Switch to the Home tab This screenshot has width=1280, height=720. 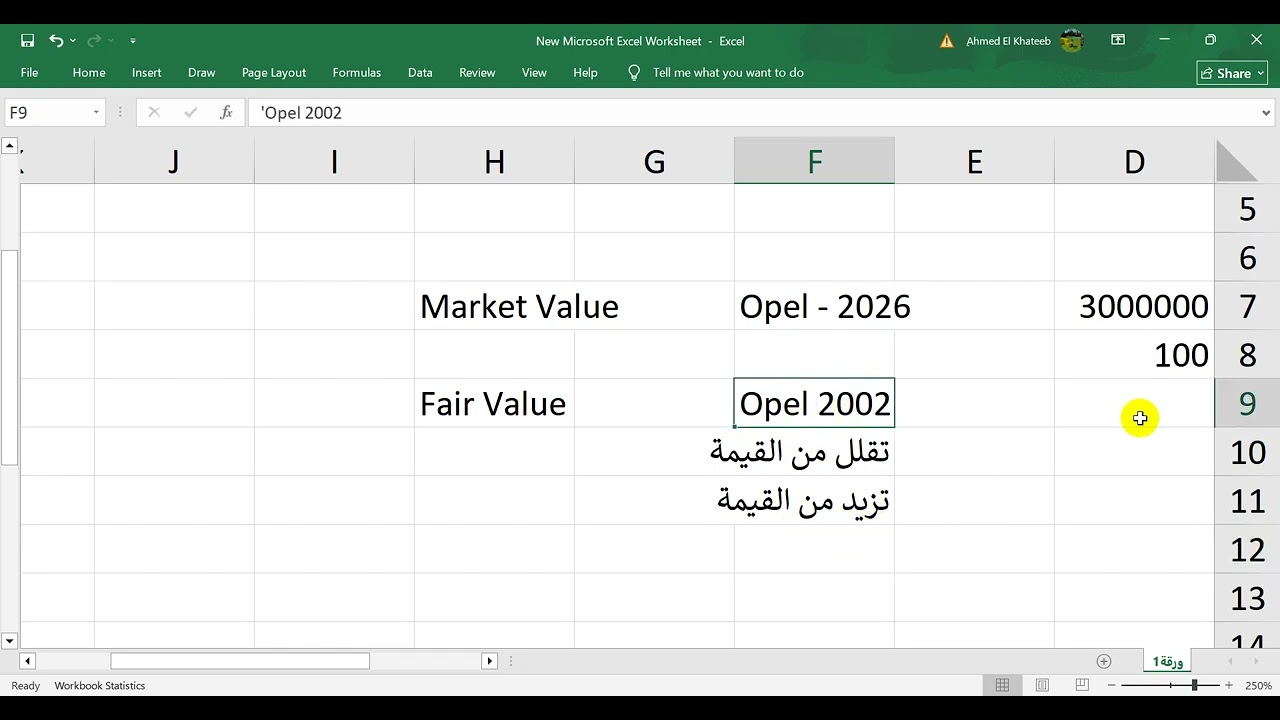(x=89, y=73)
